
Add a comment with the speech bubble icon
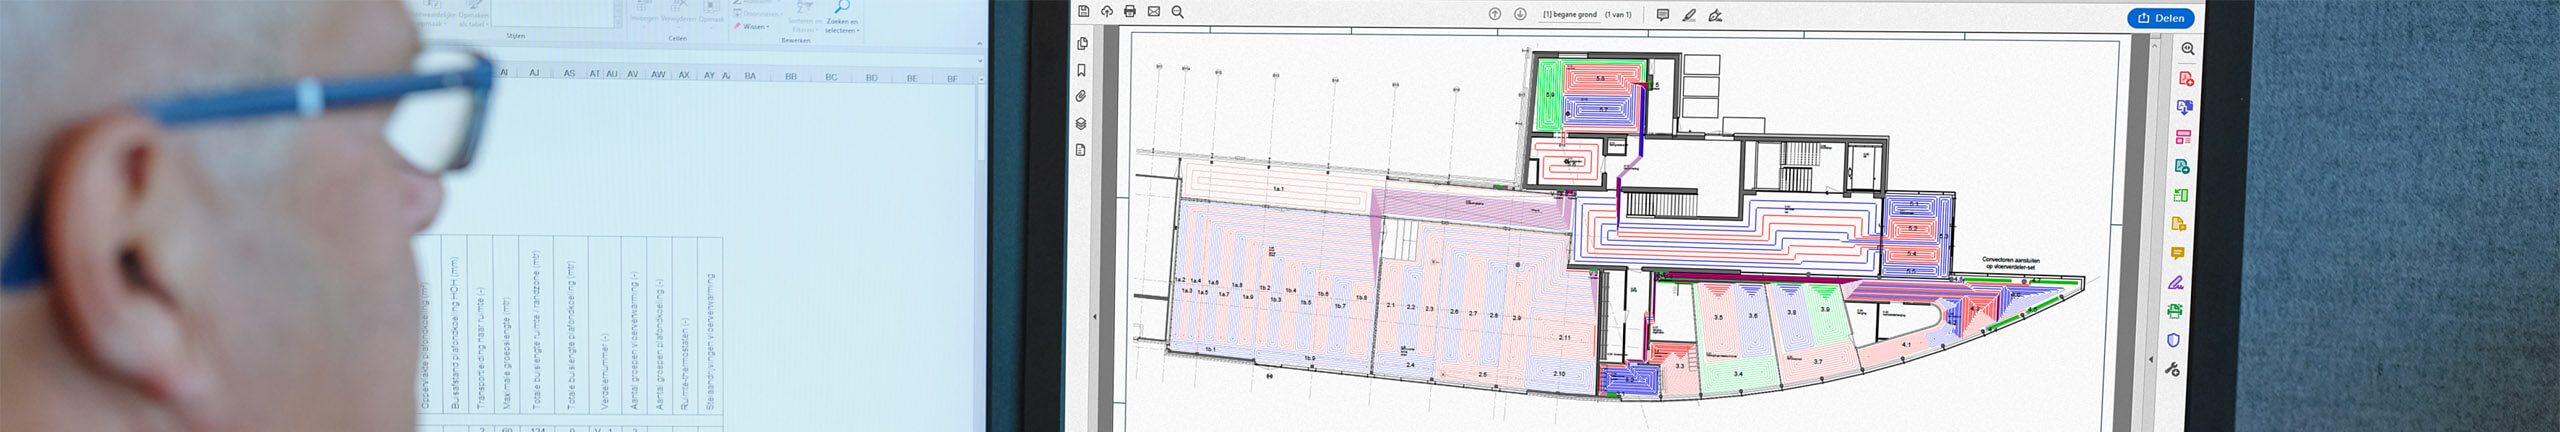click(1663, 15)
